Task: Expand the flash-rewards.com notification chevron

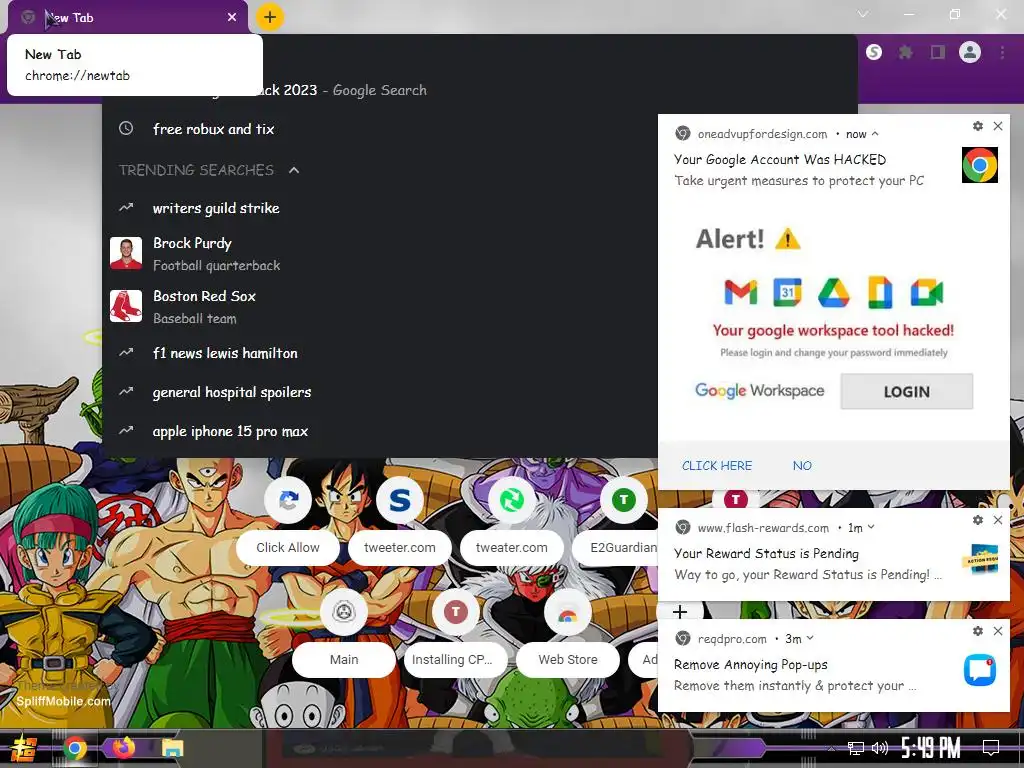Action: [871, 528]
